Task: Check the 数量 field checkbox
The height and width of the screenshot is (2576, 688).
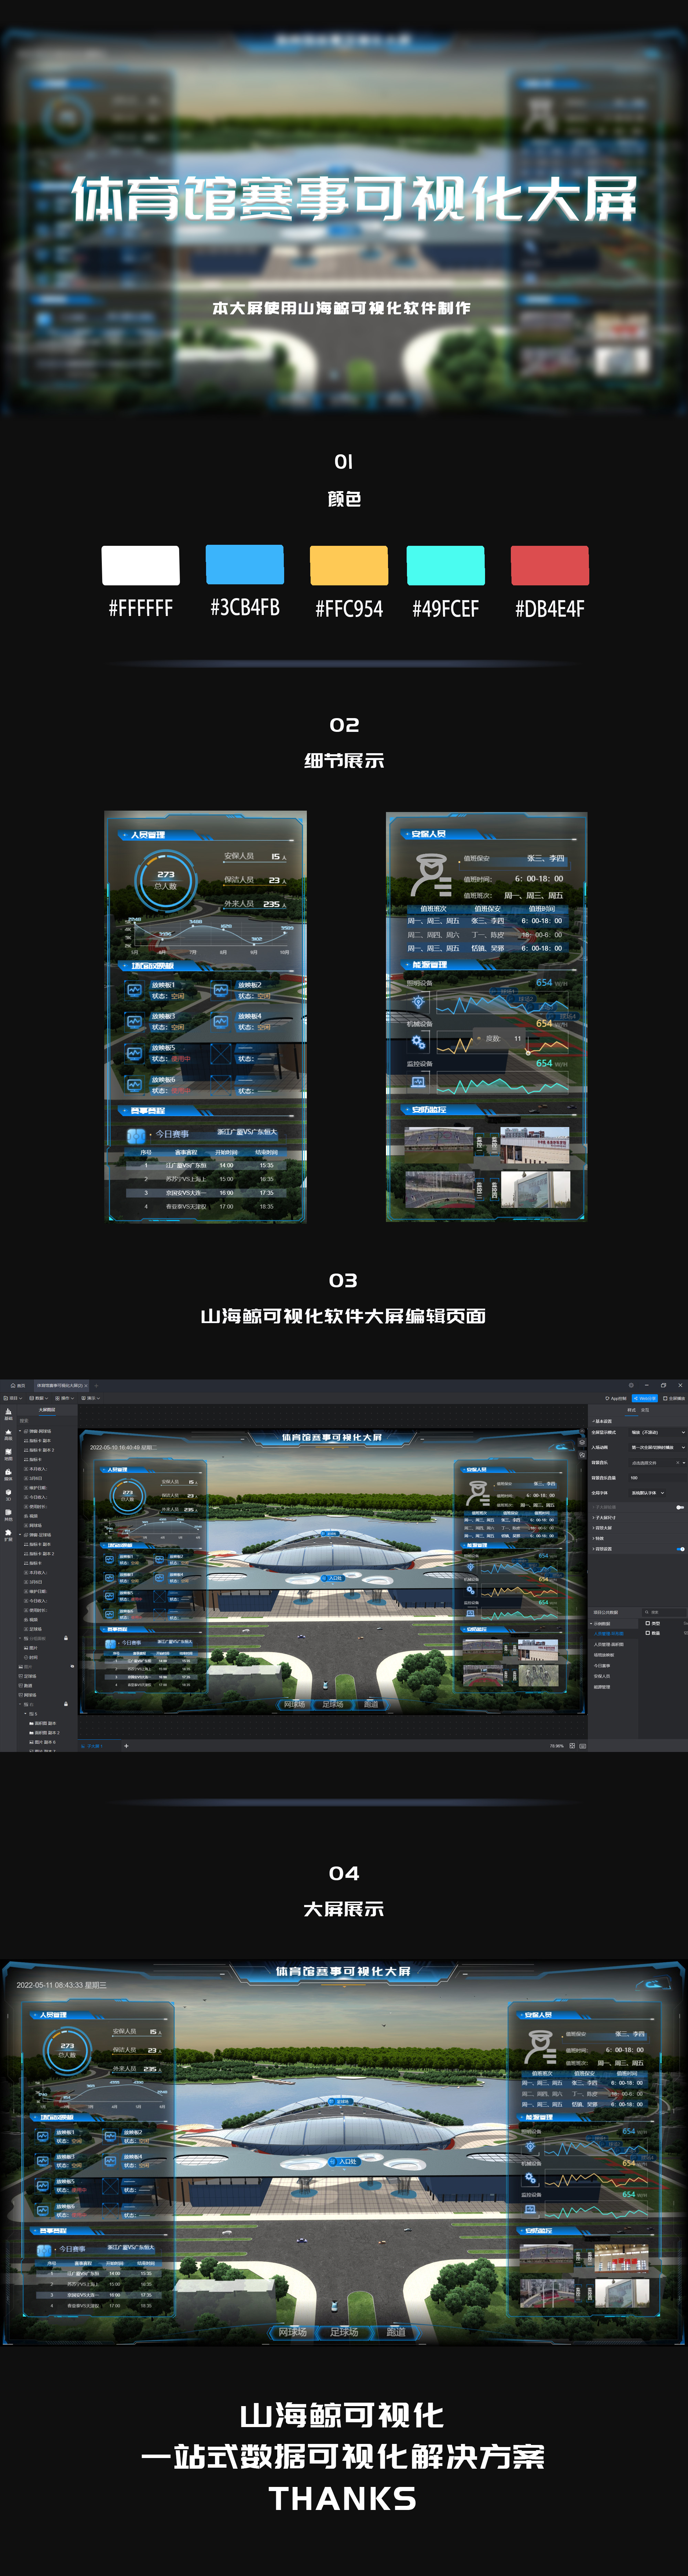Action: [648, 1633]
